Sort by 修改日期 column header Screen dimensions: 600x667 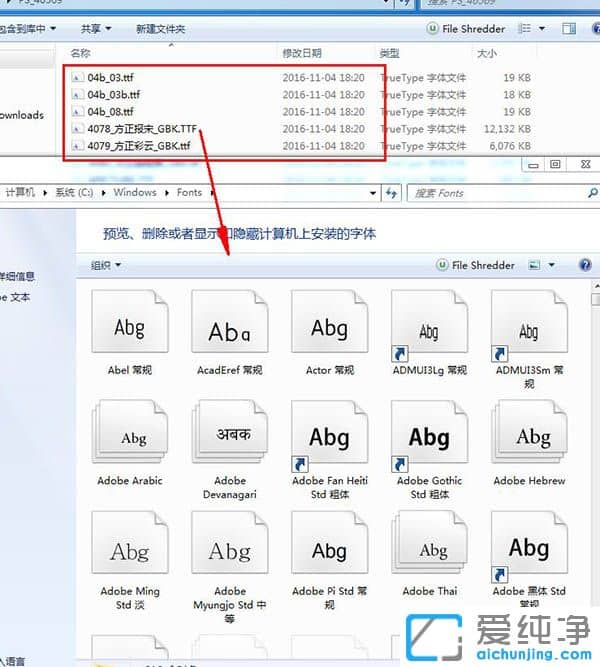tap(302, 53)
